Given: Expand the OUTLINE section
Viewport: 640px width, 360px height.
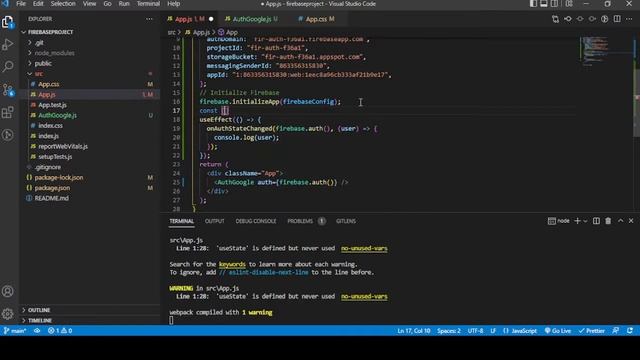Looking at the screenshot, I should tap(39, 310).
